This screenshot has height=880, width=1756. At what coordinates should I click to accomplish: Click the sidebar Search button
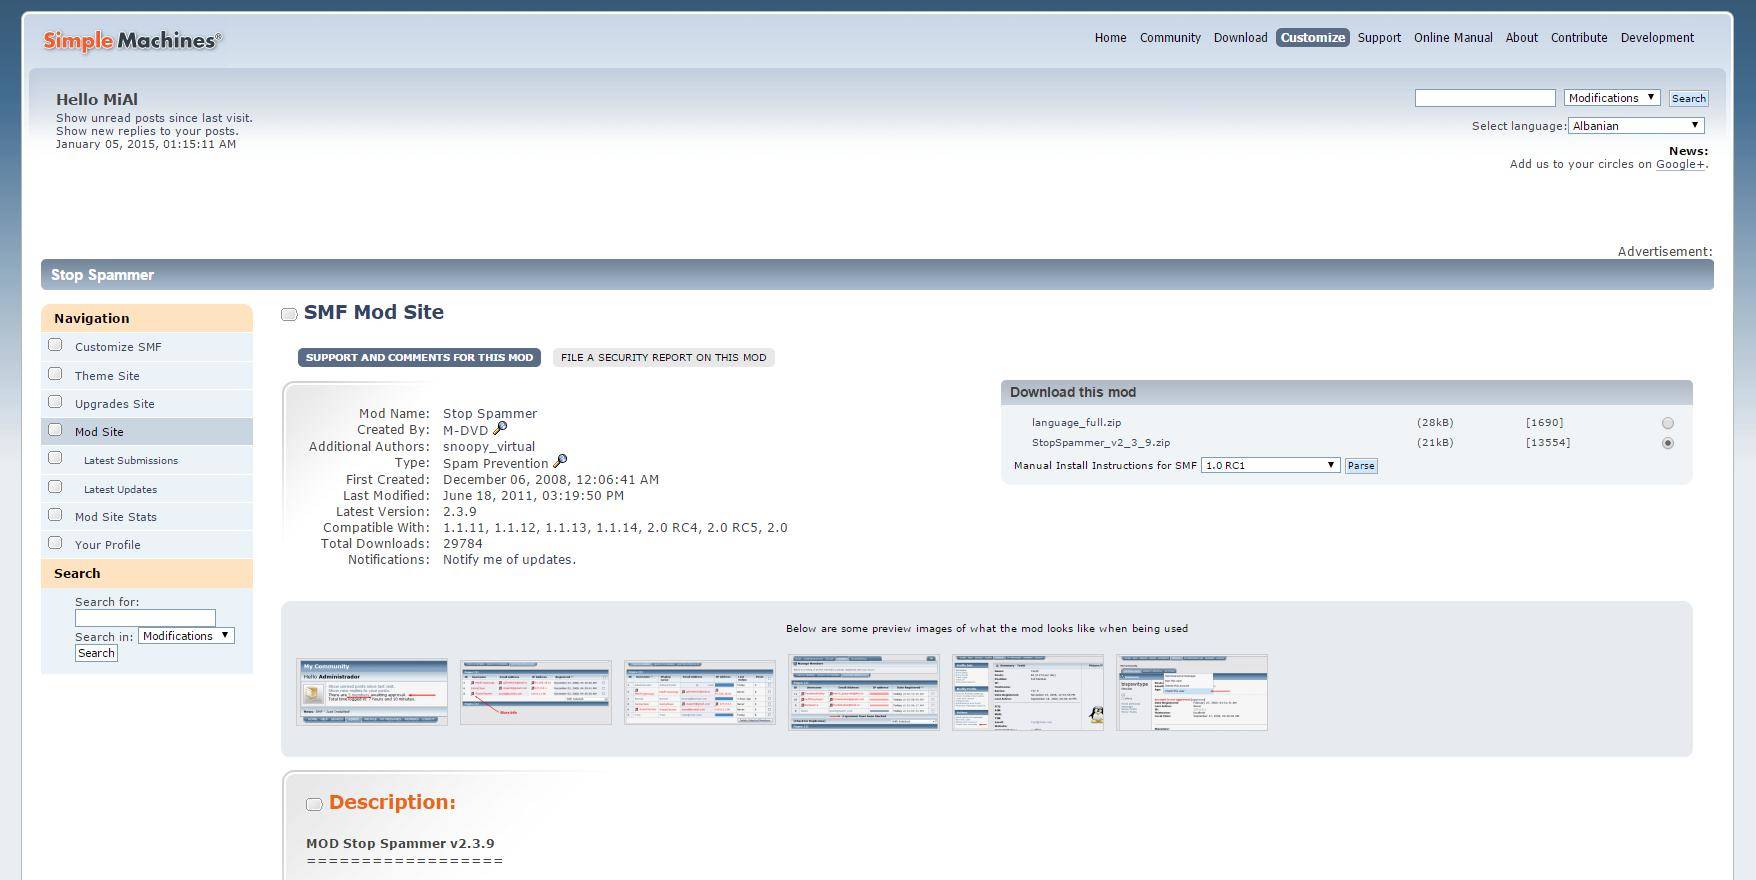(96, 653)
